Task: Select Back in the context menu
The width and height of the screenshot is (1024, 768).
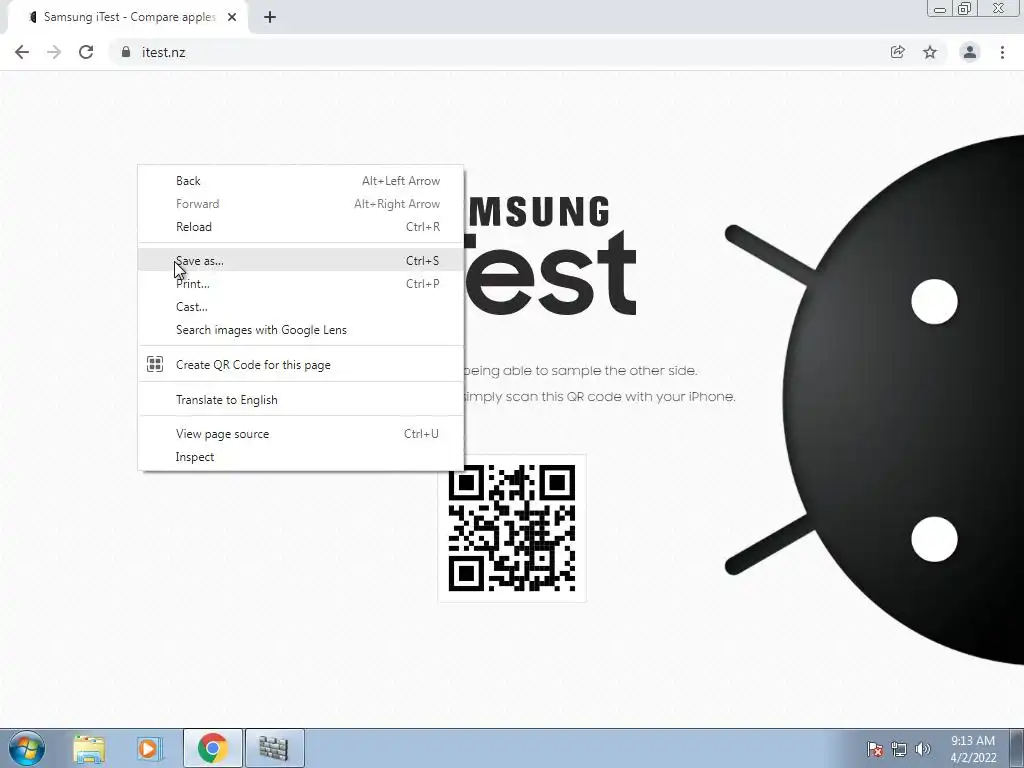Action: point(301,181)
